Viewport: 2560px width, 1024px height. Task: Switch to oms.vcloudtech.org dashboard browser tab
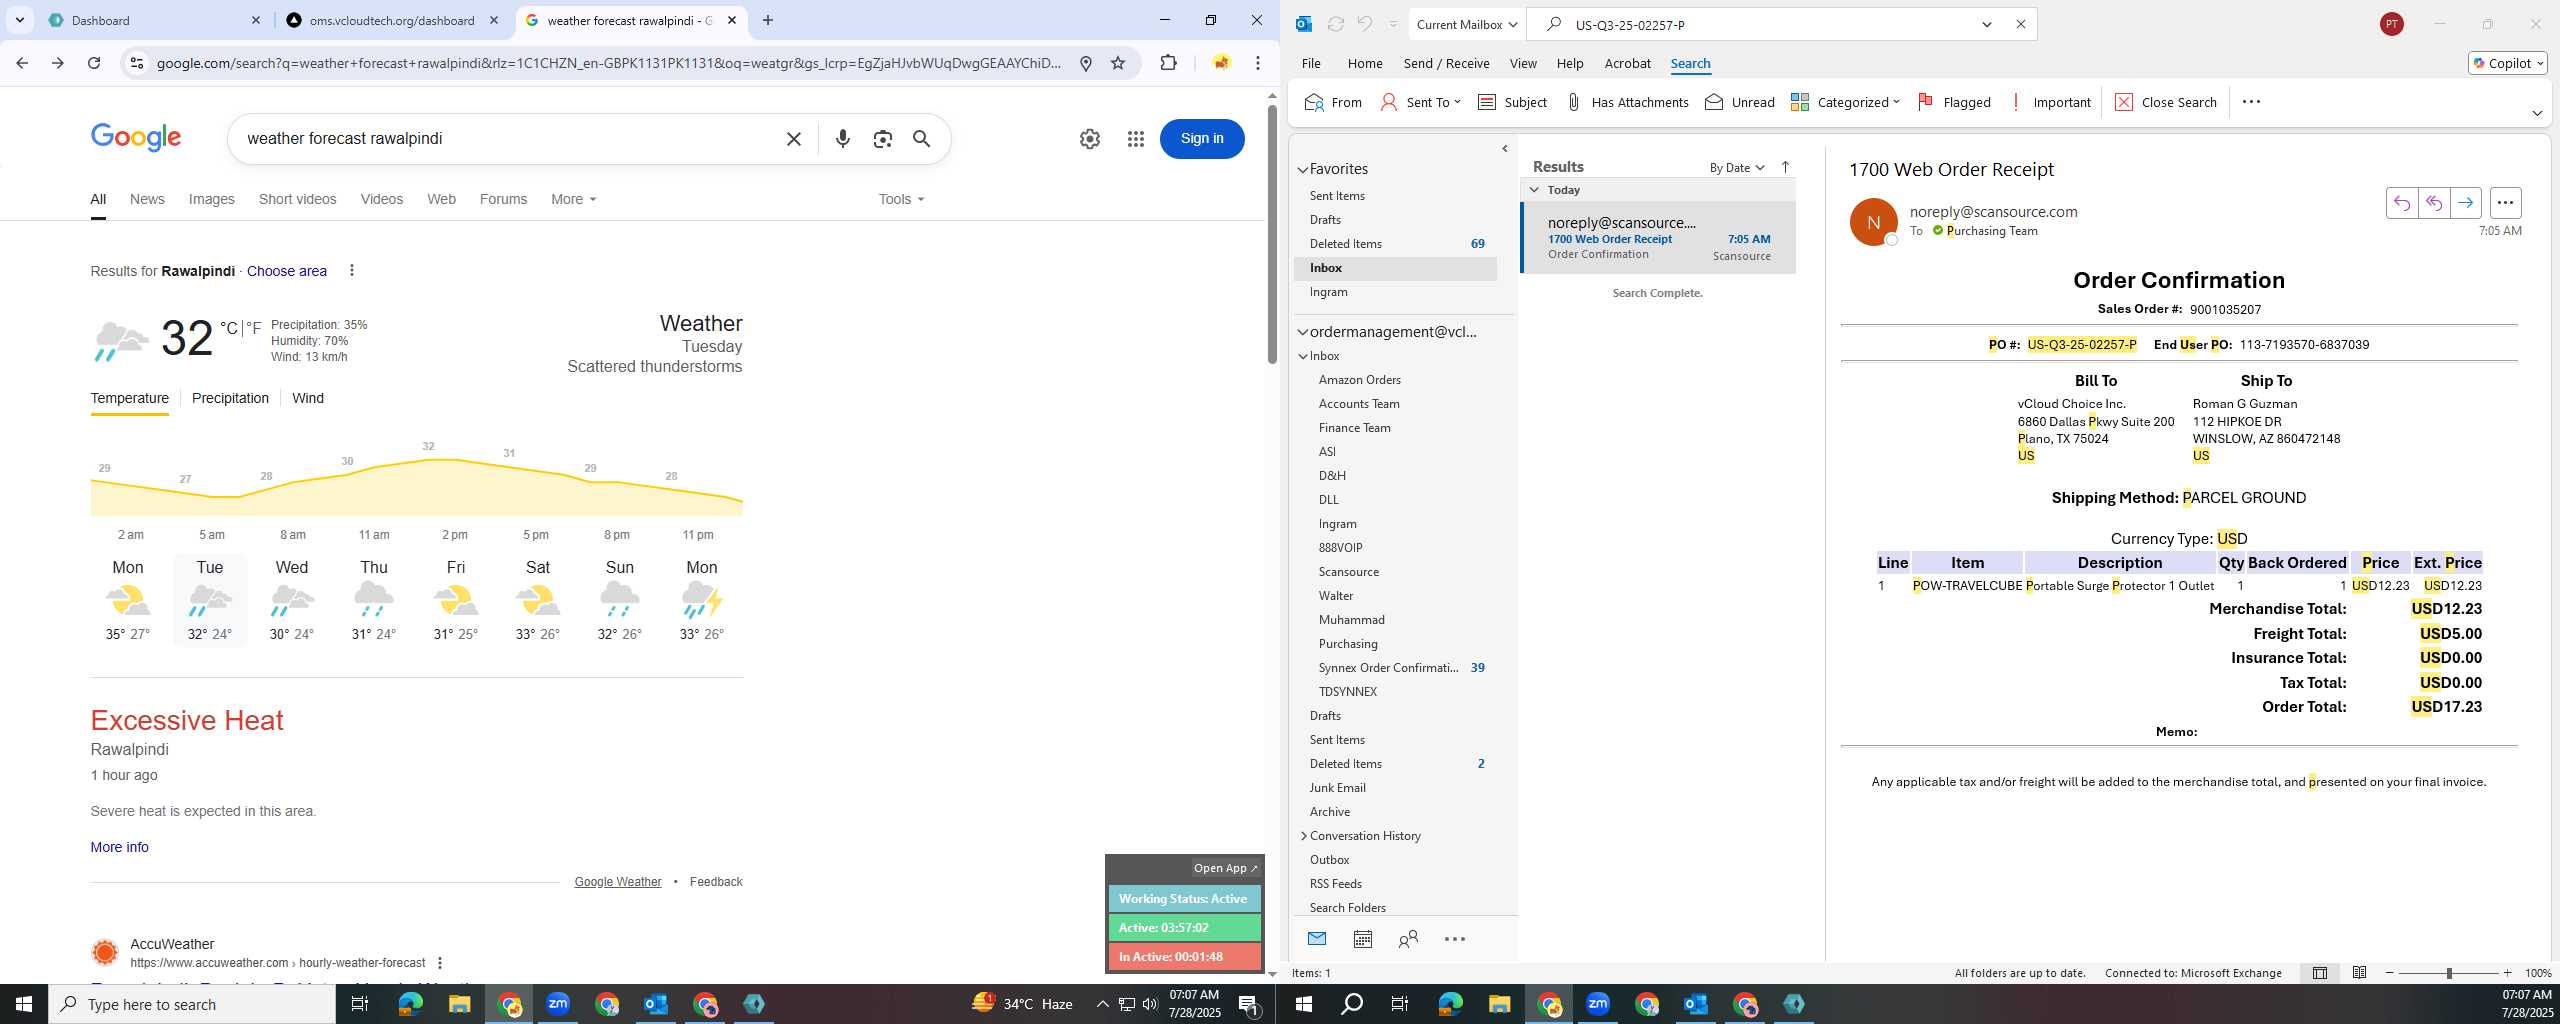(392, 20)
